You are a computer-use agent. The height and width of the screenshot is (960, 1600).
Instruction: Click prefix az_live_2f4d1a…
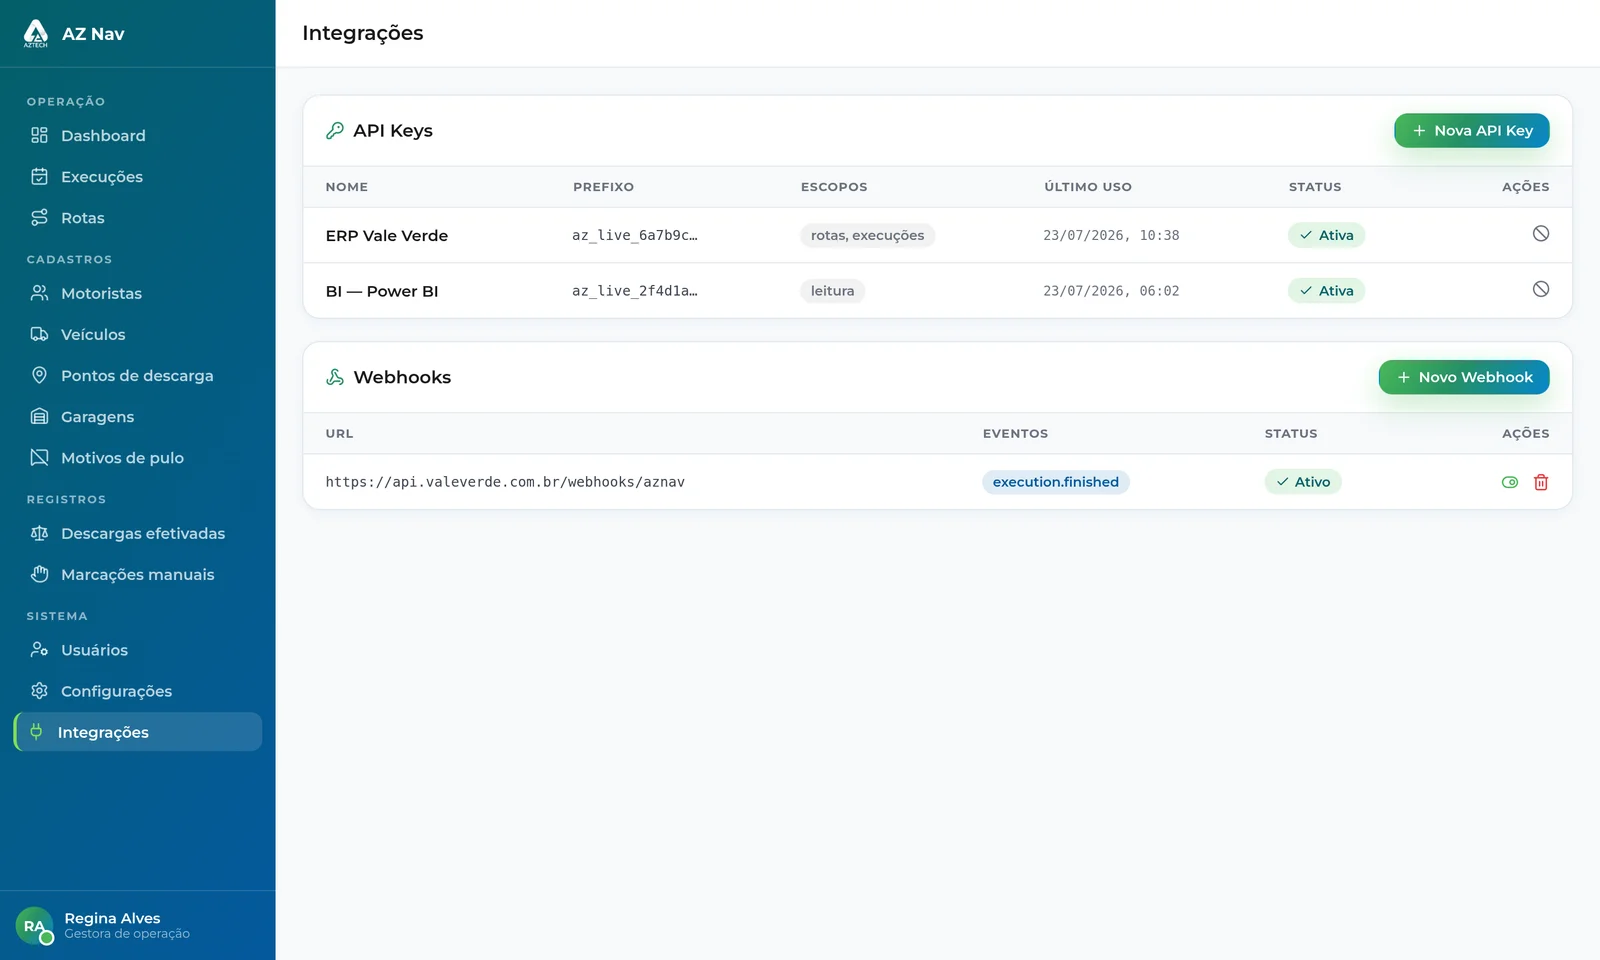click(x=635, y=291)
